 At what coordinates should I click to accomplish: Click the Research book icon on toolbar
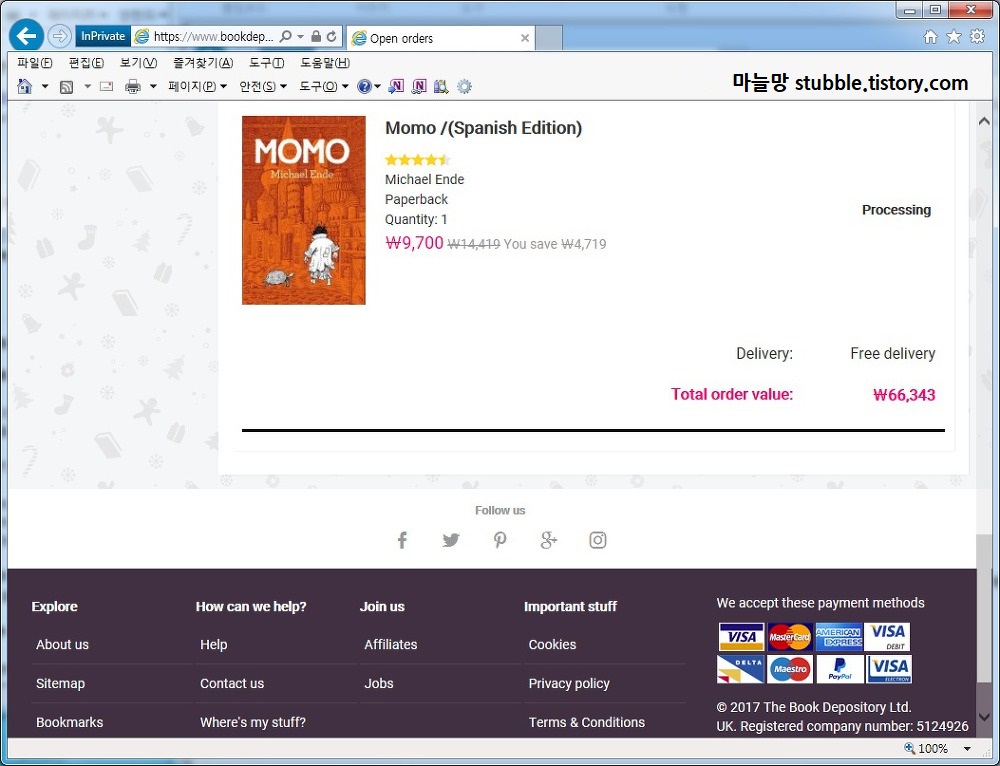[441, 86]
